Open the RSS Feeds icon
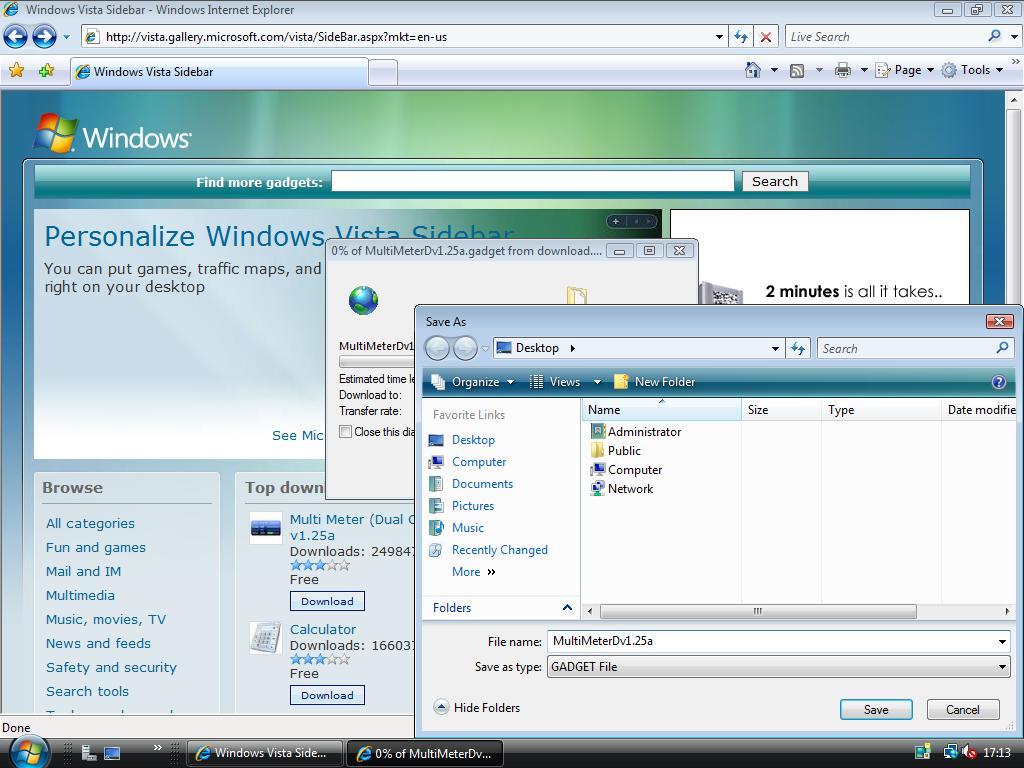This screenshot has width=1024, height=768. tap(797, 71)
